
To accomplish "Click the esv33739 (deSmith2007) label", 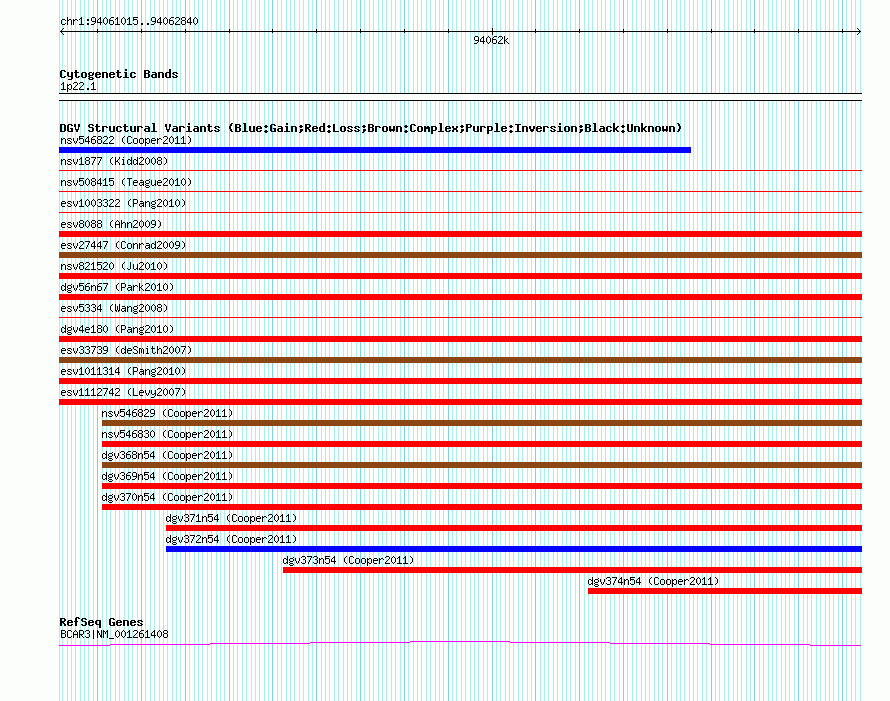I will pos(126,350).
